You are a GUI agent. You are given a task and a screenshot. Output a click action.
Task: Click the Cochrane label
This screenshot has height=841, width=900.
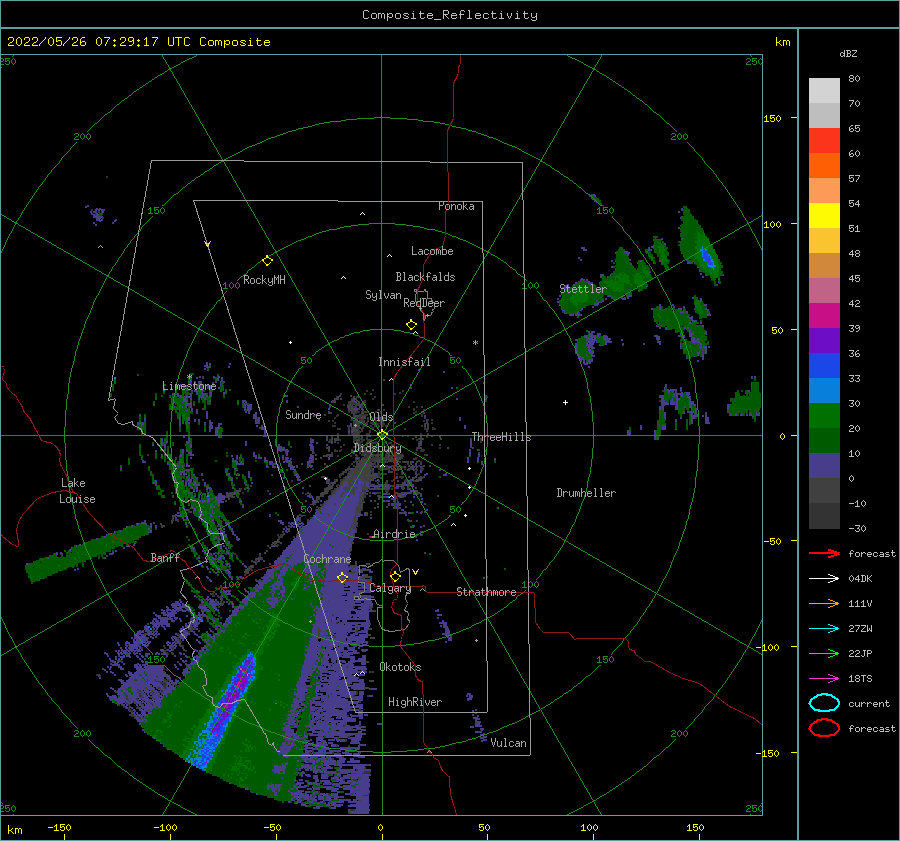[x=327, y=559]
